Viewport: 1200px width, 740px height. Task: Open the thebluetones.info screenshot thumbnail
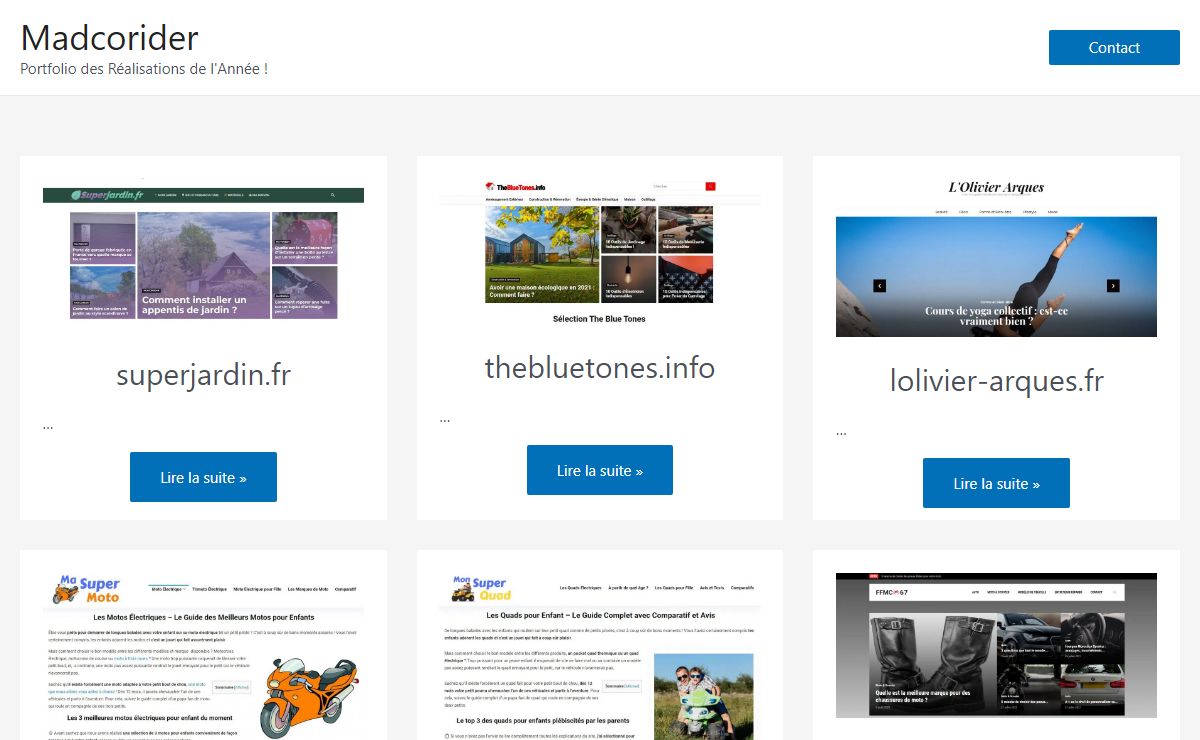pyautogui.click(x=600, y=250)
